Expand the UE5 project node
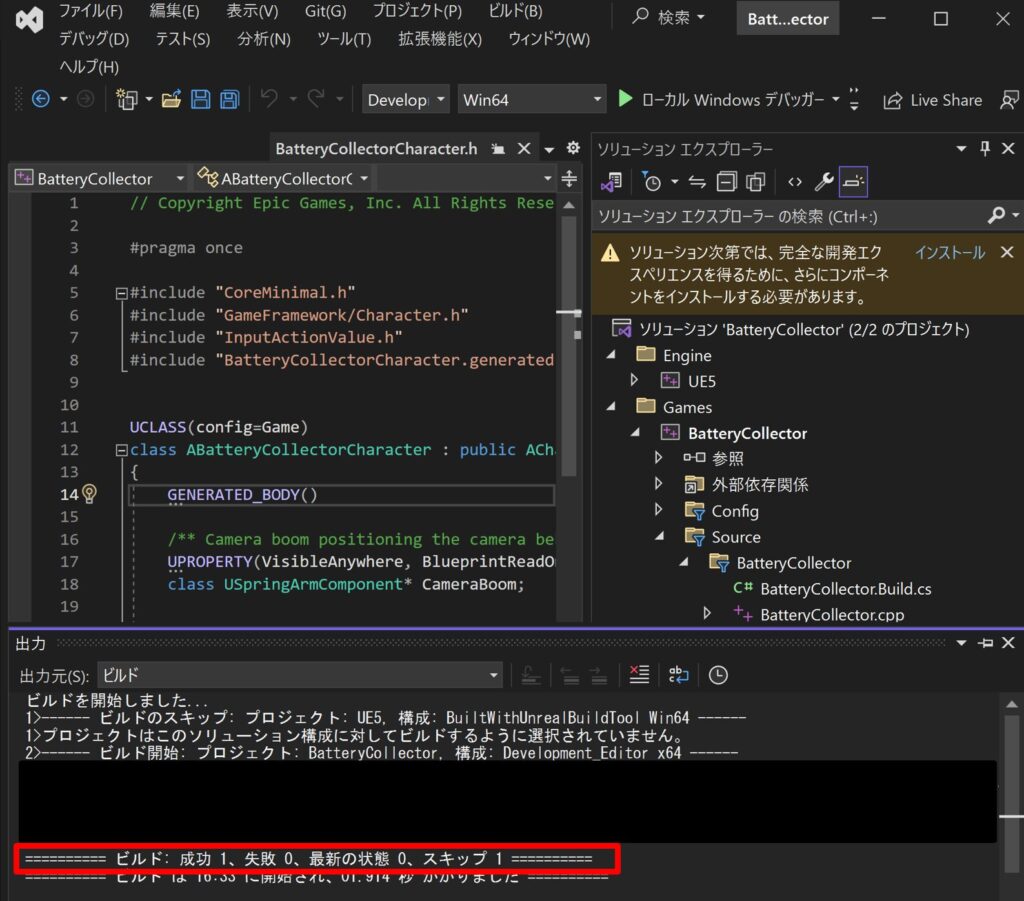This screenshot has width=1024, height=901. [x=634, y=380]
